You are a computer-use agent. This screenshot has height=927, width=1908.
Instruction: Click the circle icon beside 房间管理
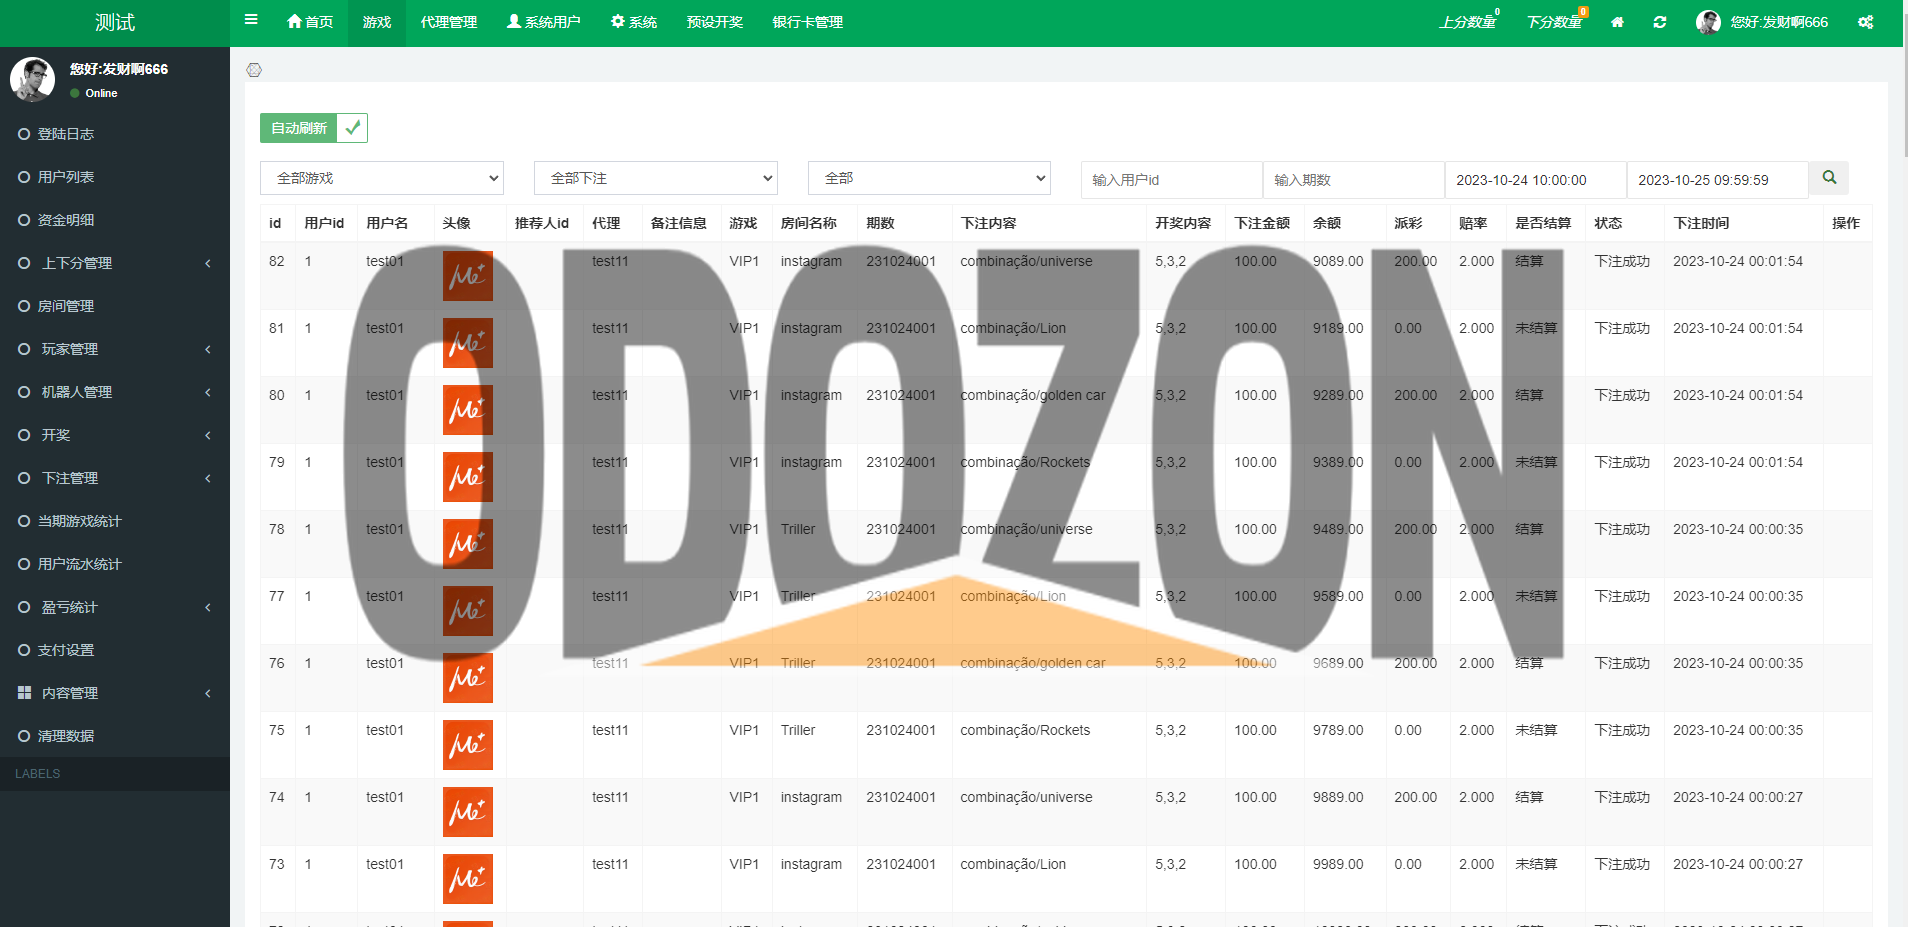point(24,306)
